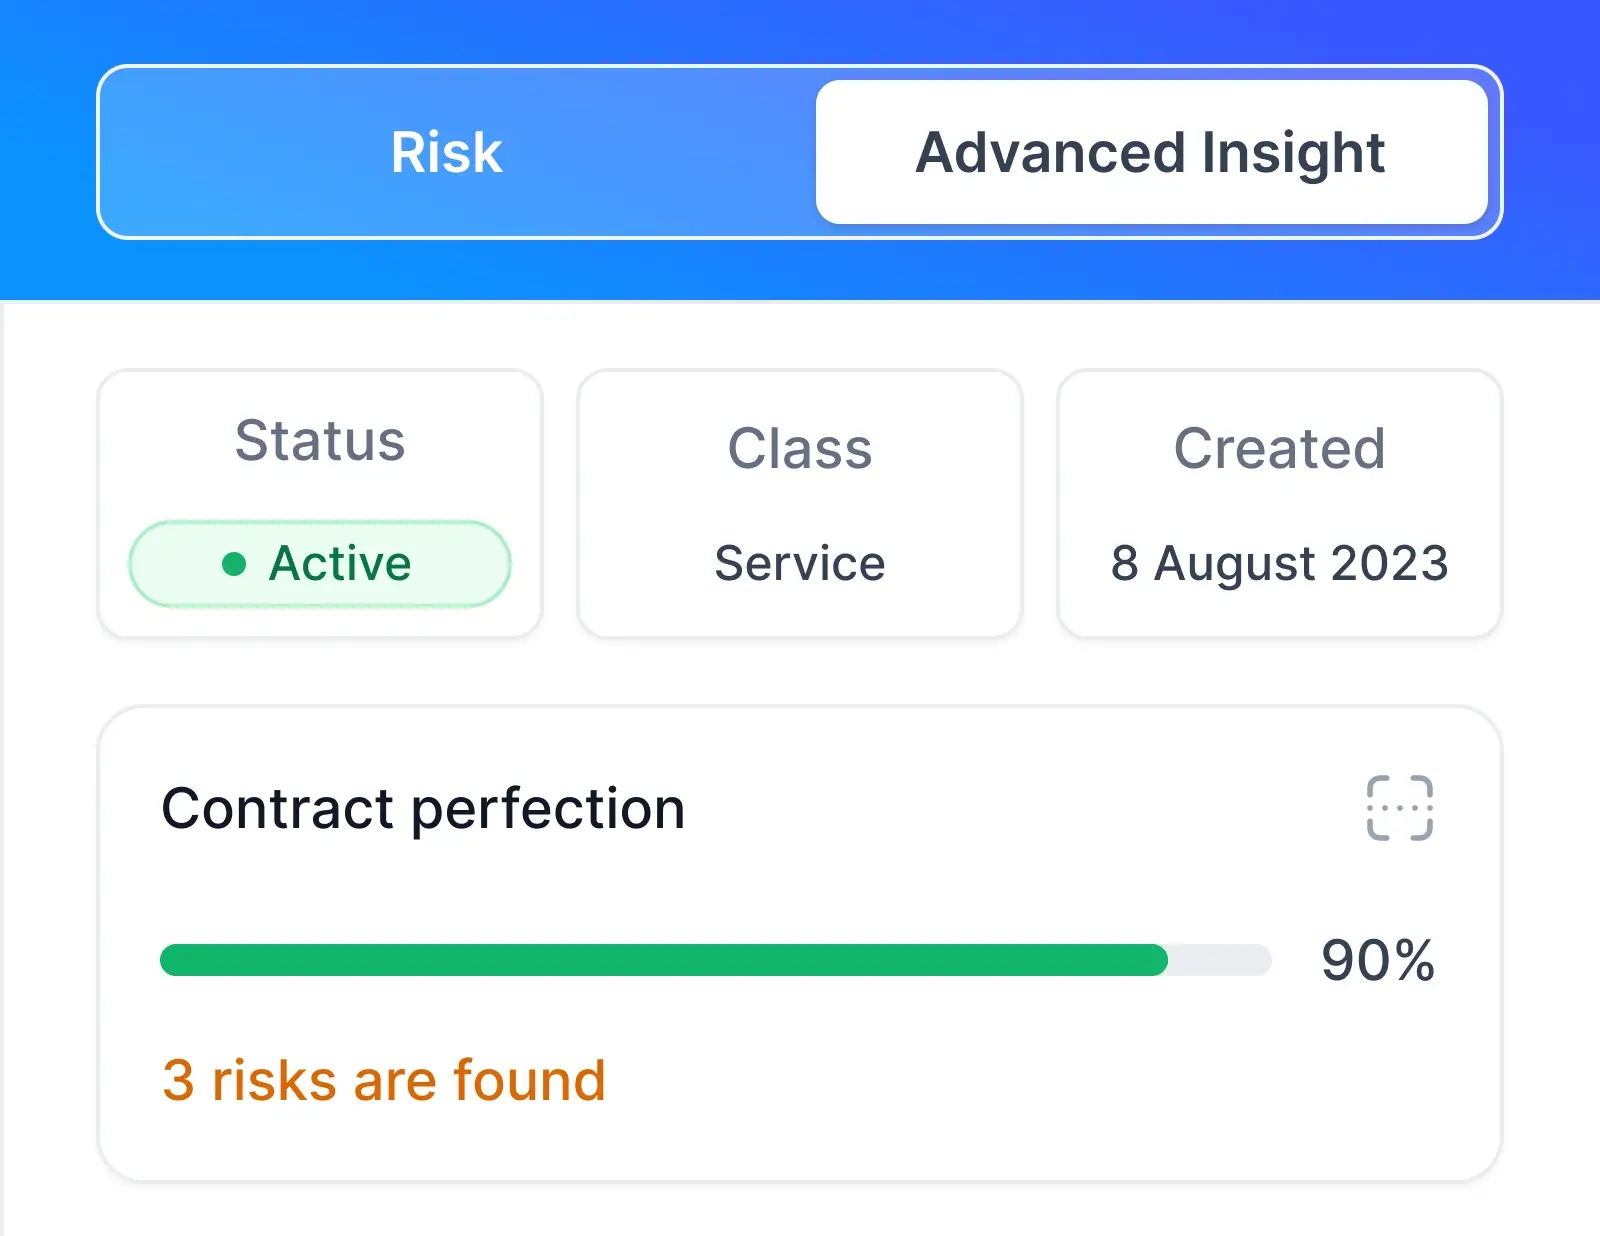Click the Class card label

[x=800, y=448]
